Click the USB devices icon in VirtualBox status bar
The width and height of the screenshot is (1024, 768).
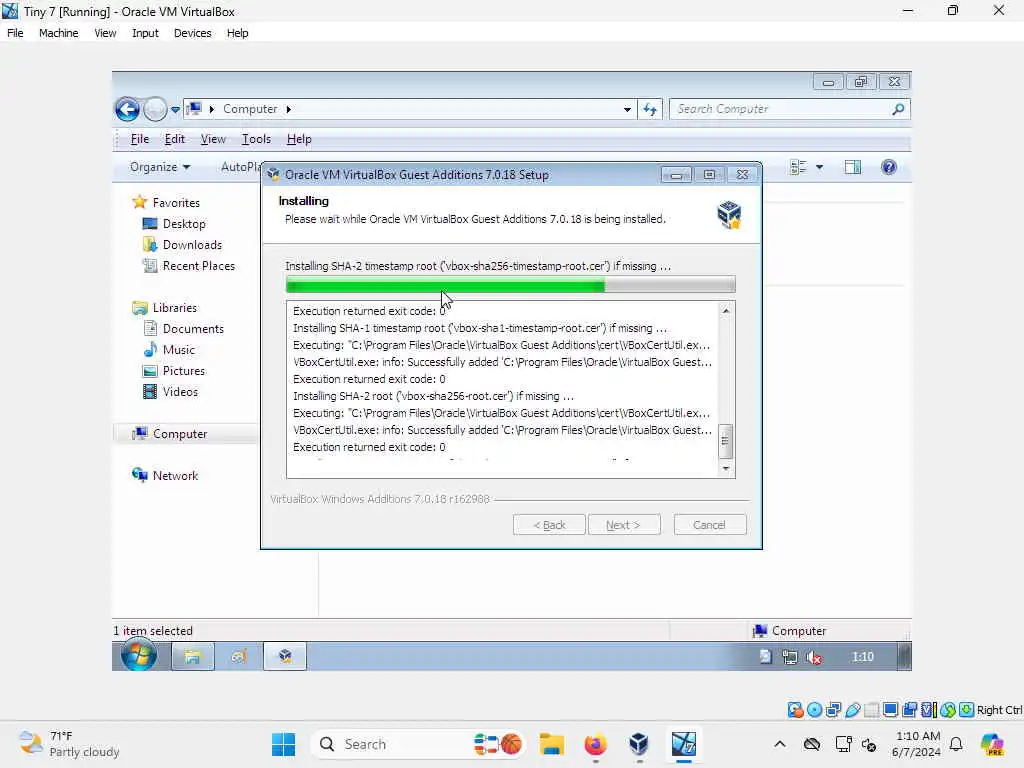(852, 710)
